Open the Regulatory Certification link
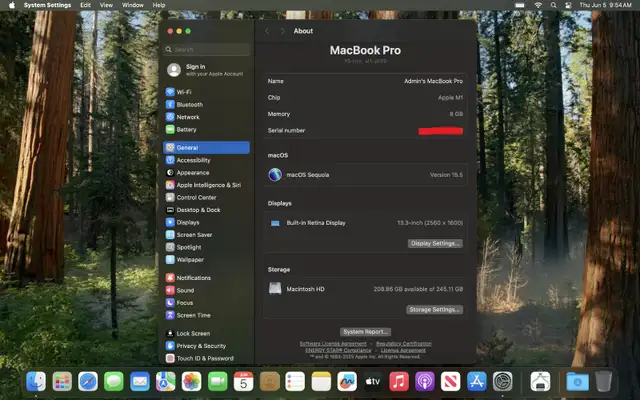This screenshot has width=640, height=400. [x=404, y=344]
